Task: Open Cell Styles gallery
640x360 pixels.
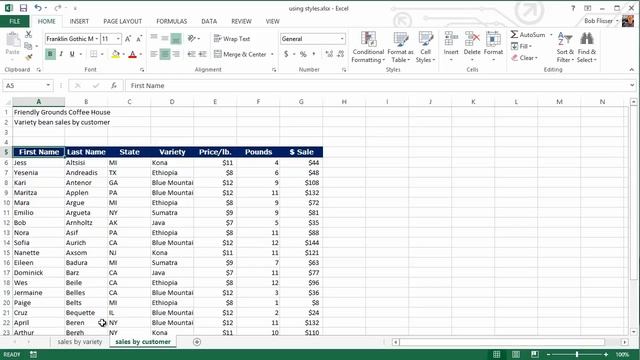Action: [x=425, y=47]
